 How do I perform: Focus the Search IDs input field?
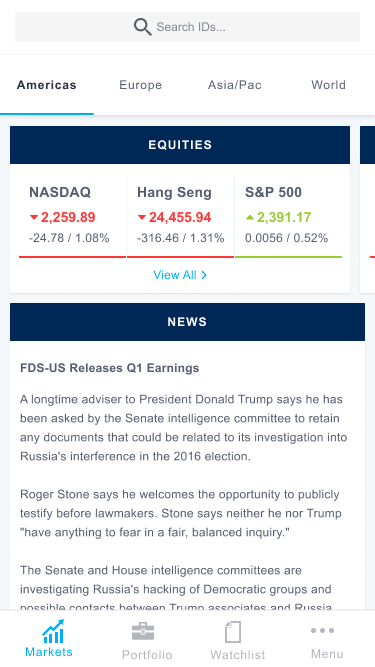pos(188,27)
